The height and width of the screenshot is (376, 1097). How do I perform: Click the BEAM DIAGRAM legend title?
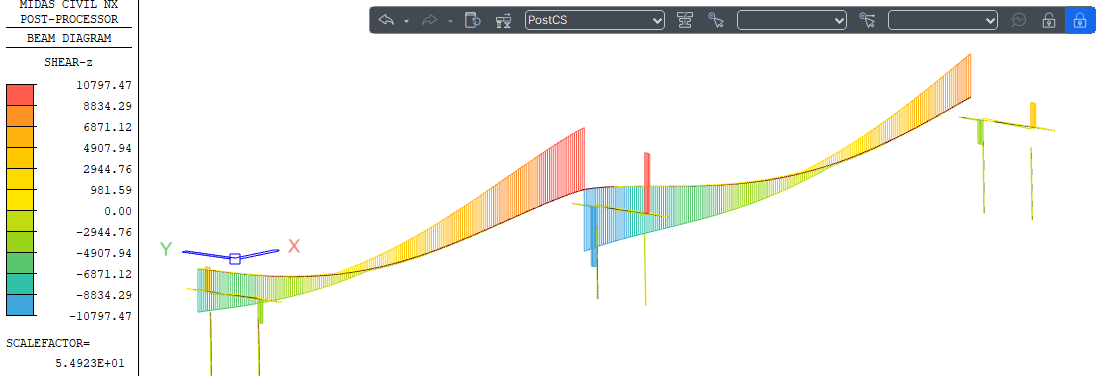(69, 39)
